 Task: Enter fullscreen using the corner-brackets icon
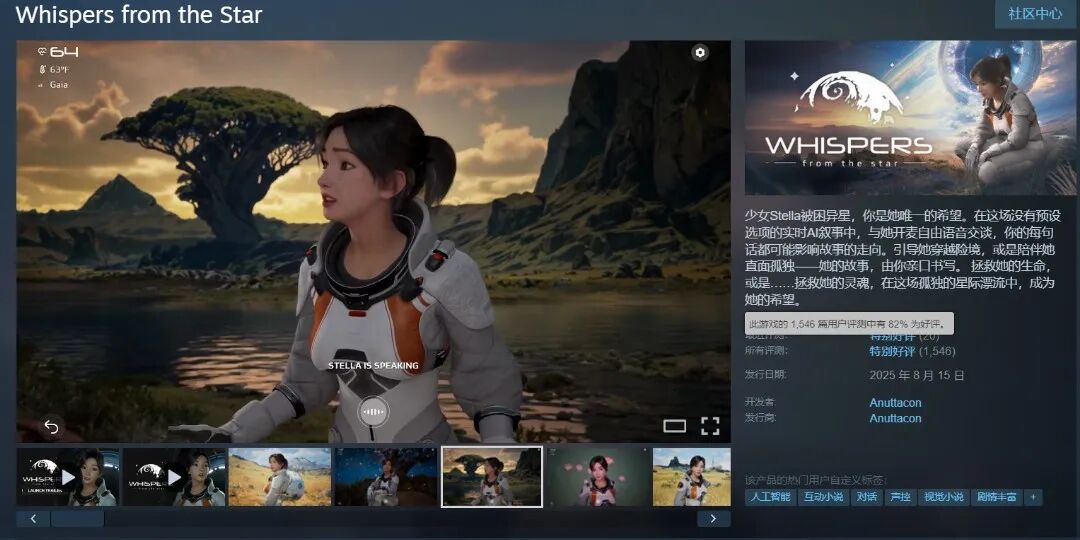click(710, 426)
